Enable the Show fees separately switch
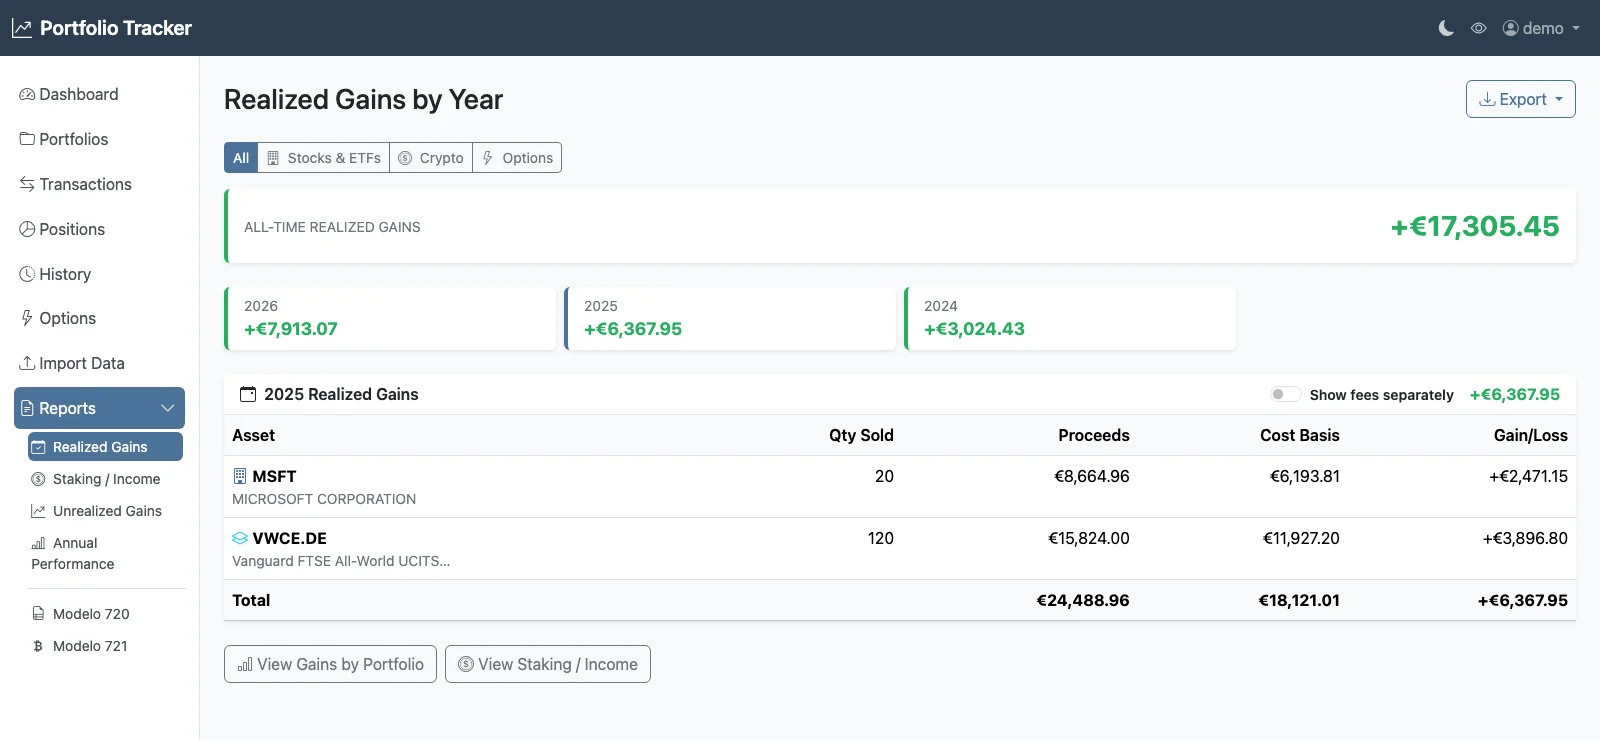The image size is (1600, 740). click(x=1285, y=394)
